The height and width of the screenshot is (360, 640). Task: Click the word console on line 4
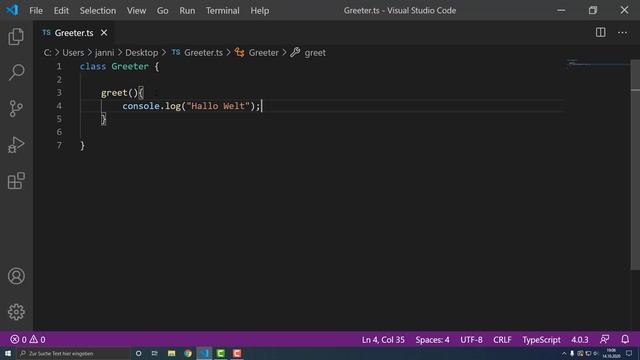point(141,106)
